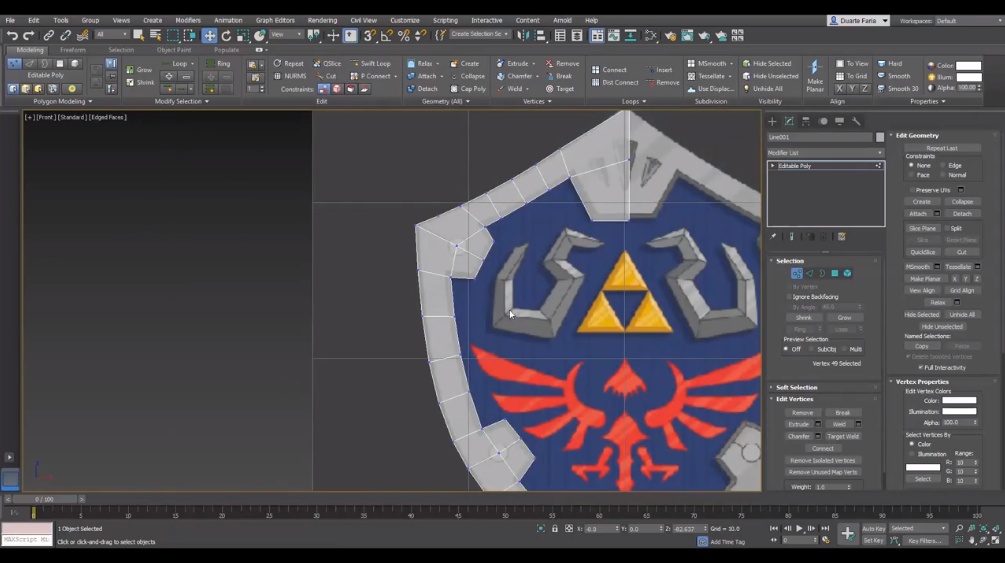This screenshot has height=563, width=1005.
Task: Open the Polygon Modeling panel dropdown
Action: pos(63,101)
